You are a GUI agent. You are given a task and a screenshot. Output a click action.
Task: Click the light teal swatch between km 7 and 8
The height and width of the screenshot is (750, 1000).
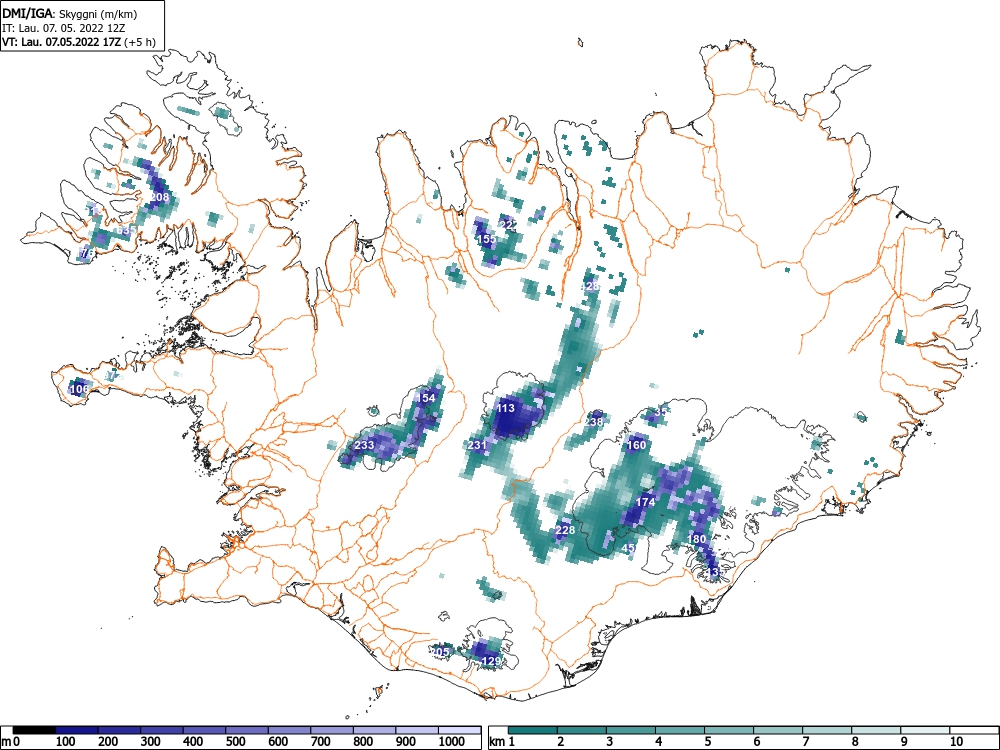827,730
